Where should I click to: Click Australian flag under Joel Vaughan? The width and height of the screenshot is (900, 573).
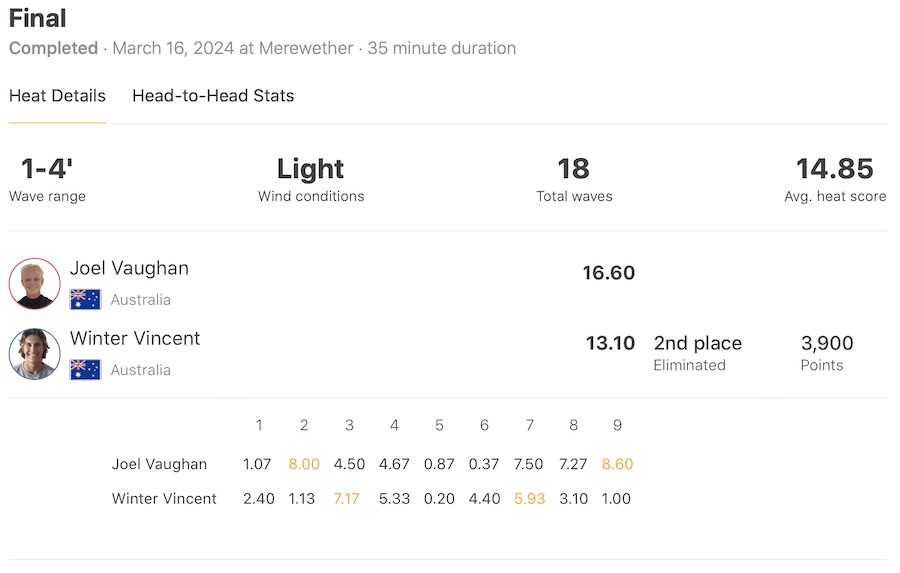85,299
